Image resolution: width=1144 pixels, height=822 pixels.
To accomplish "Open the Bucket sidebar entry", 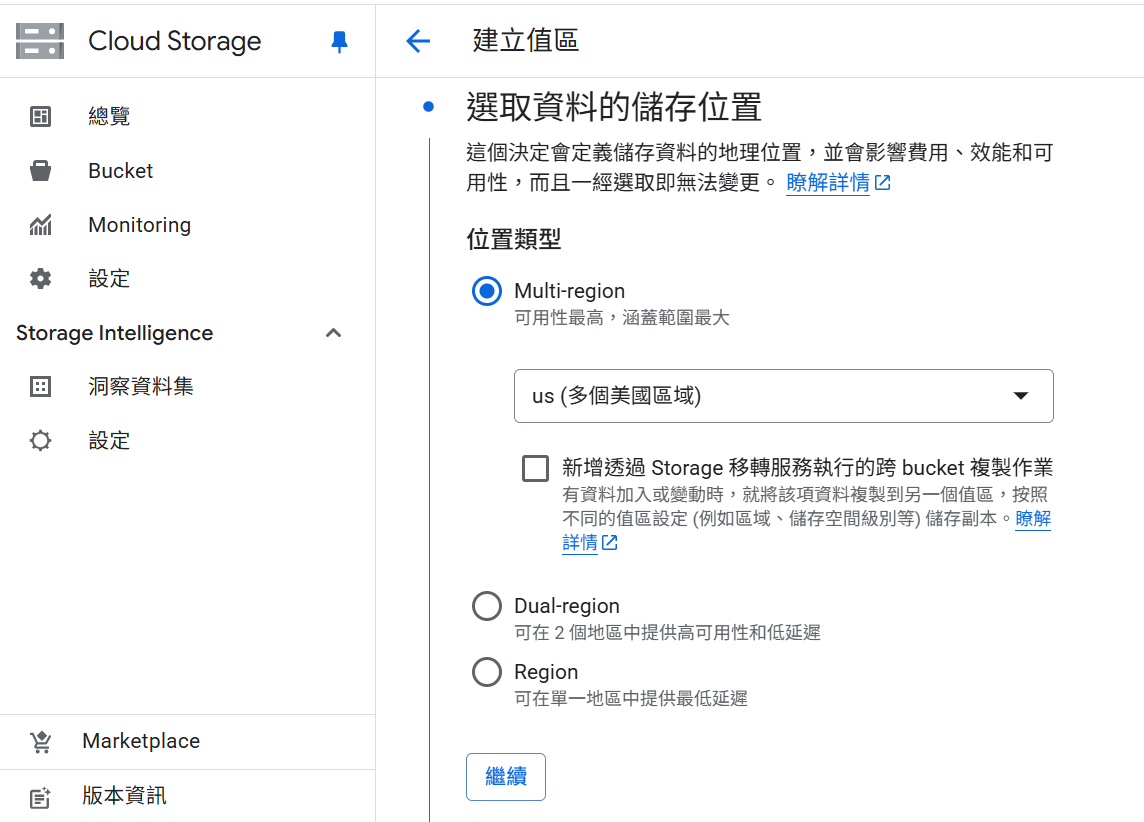I will pos(120,170).
